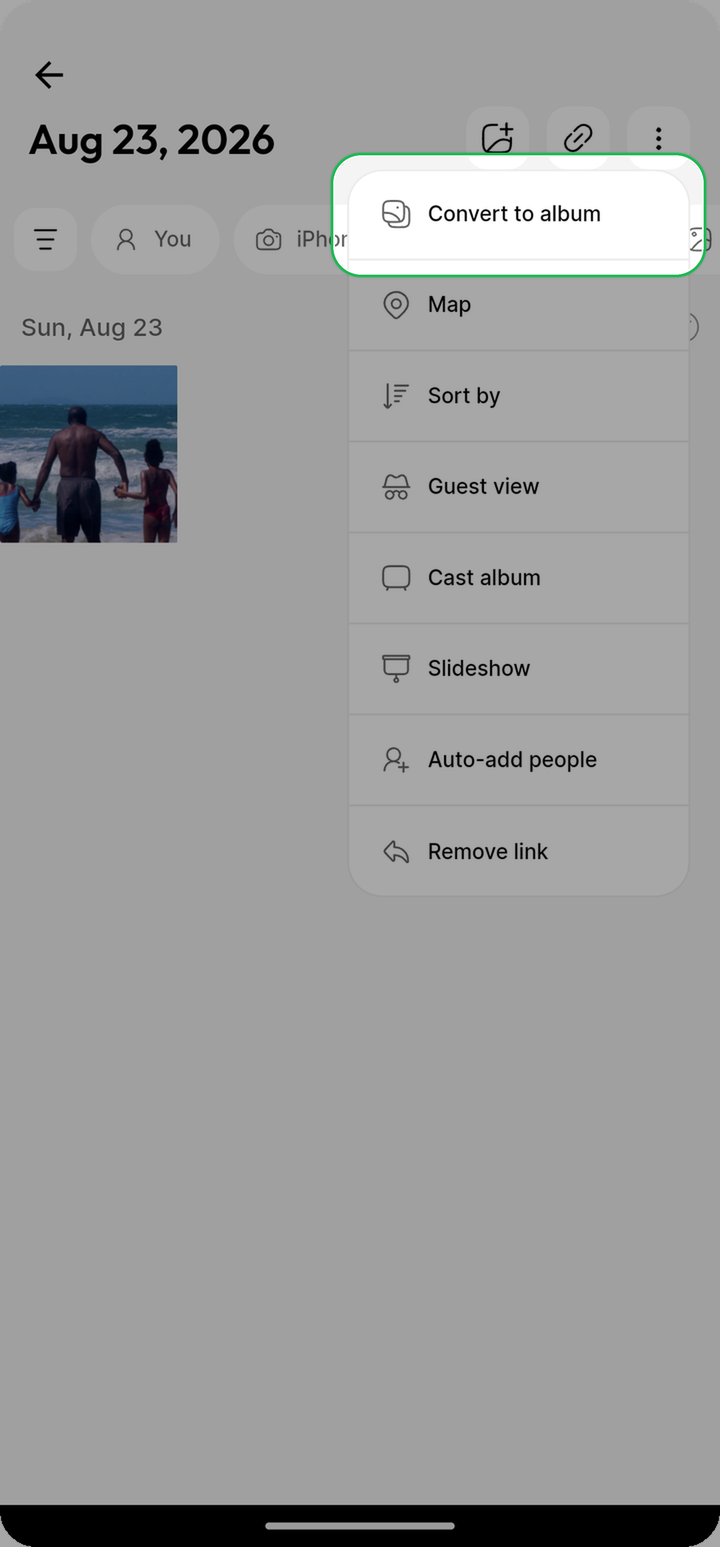
Task: Open the Map option
Action: [518, 305]
